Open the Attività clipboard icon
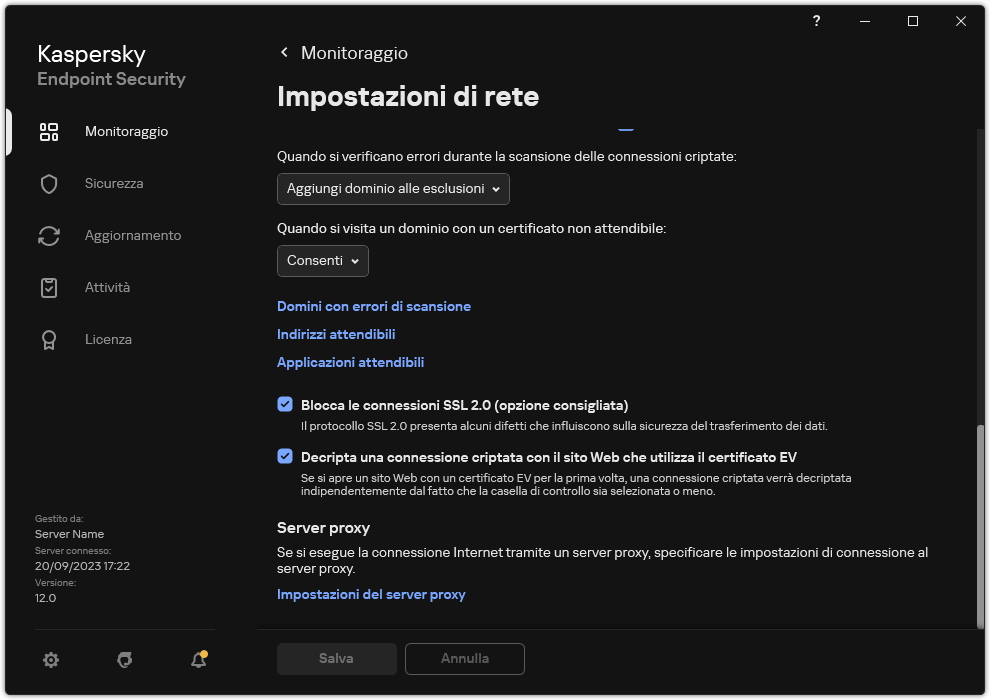The height and width of the screenshot is (700, 990). [x=48, y=287]
